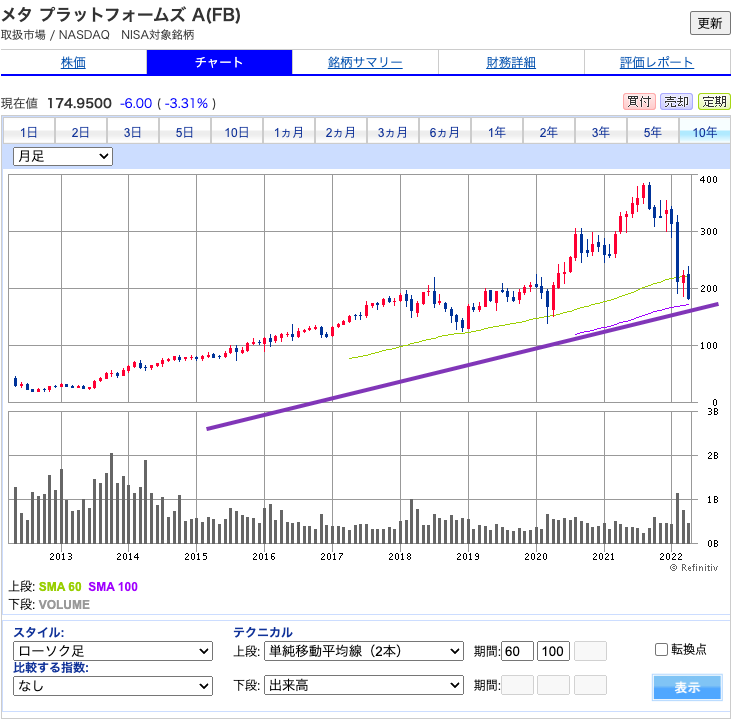The width and height of the screenshot is (736, 724).
Task: Open the 株価 tab
Action: point(73,62)
